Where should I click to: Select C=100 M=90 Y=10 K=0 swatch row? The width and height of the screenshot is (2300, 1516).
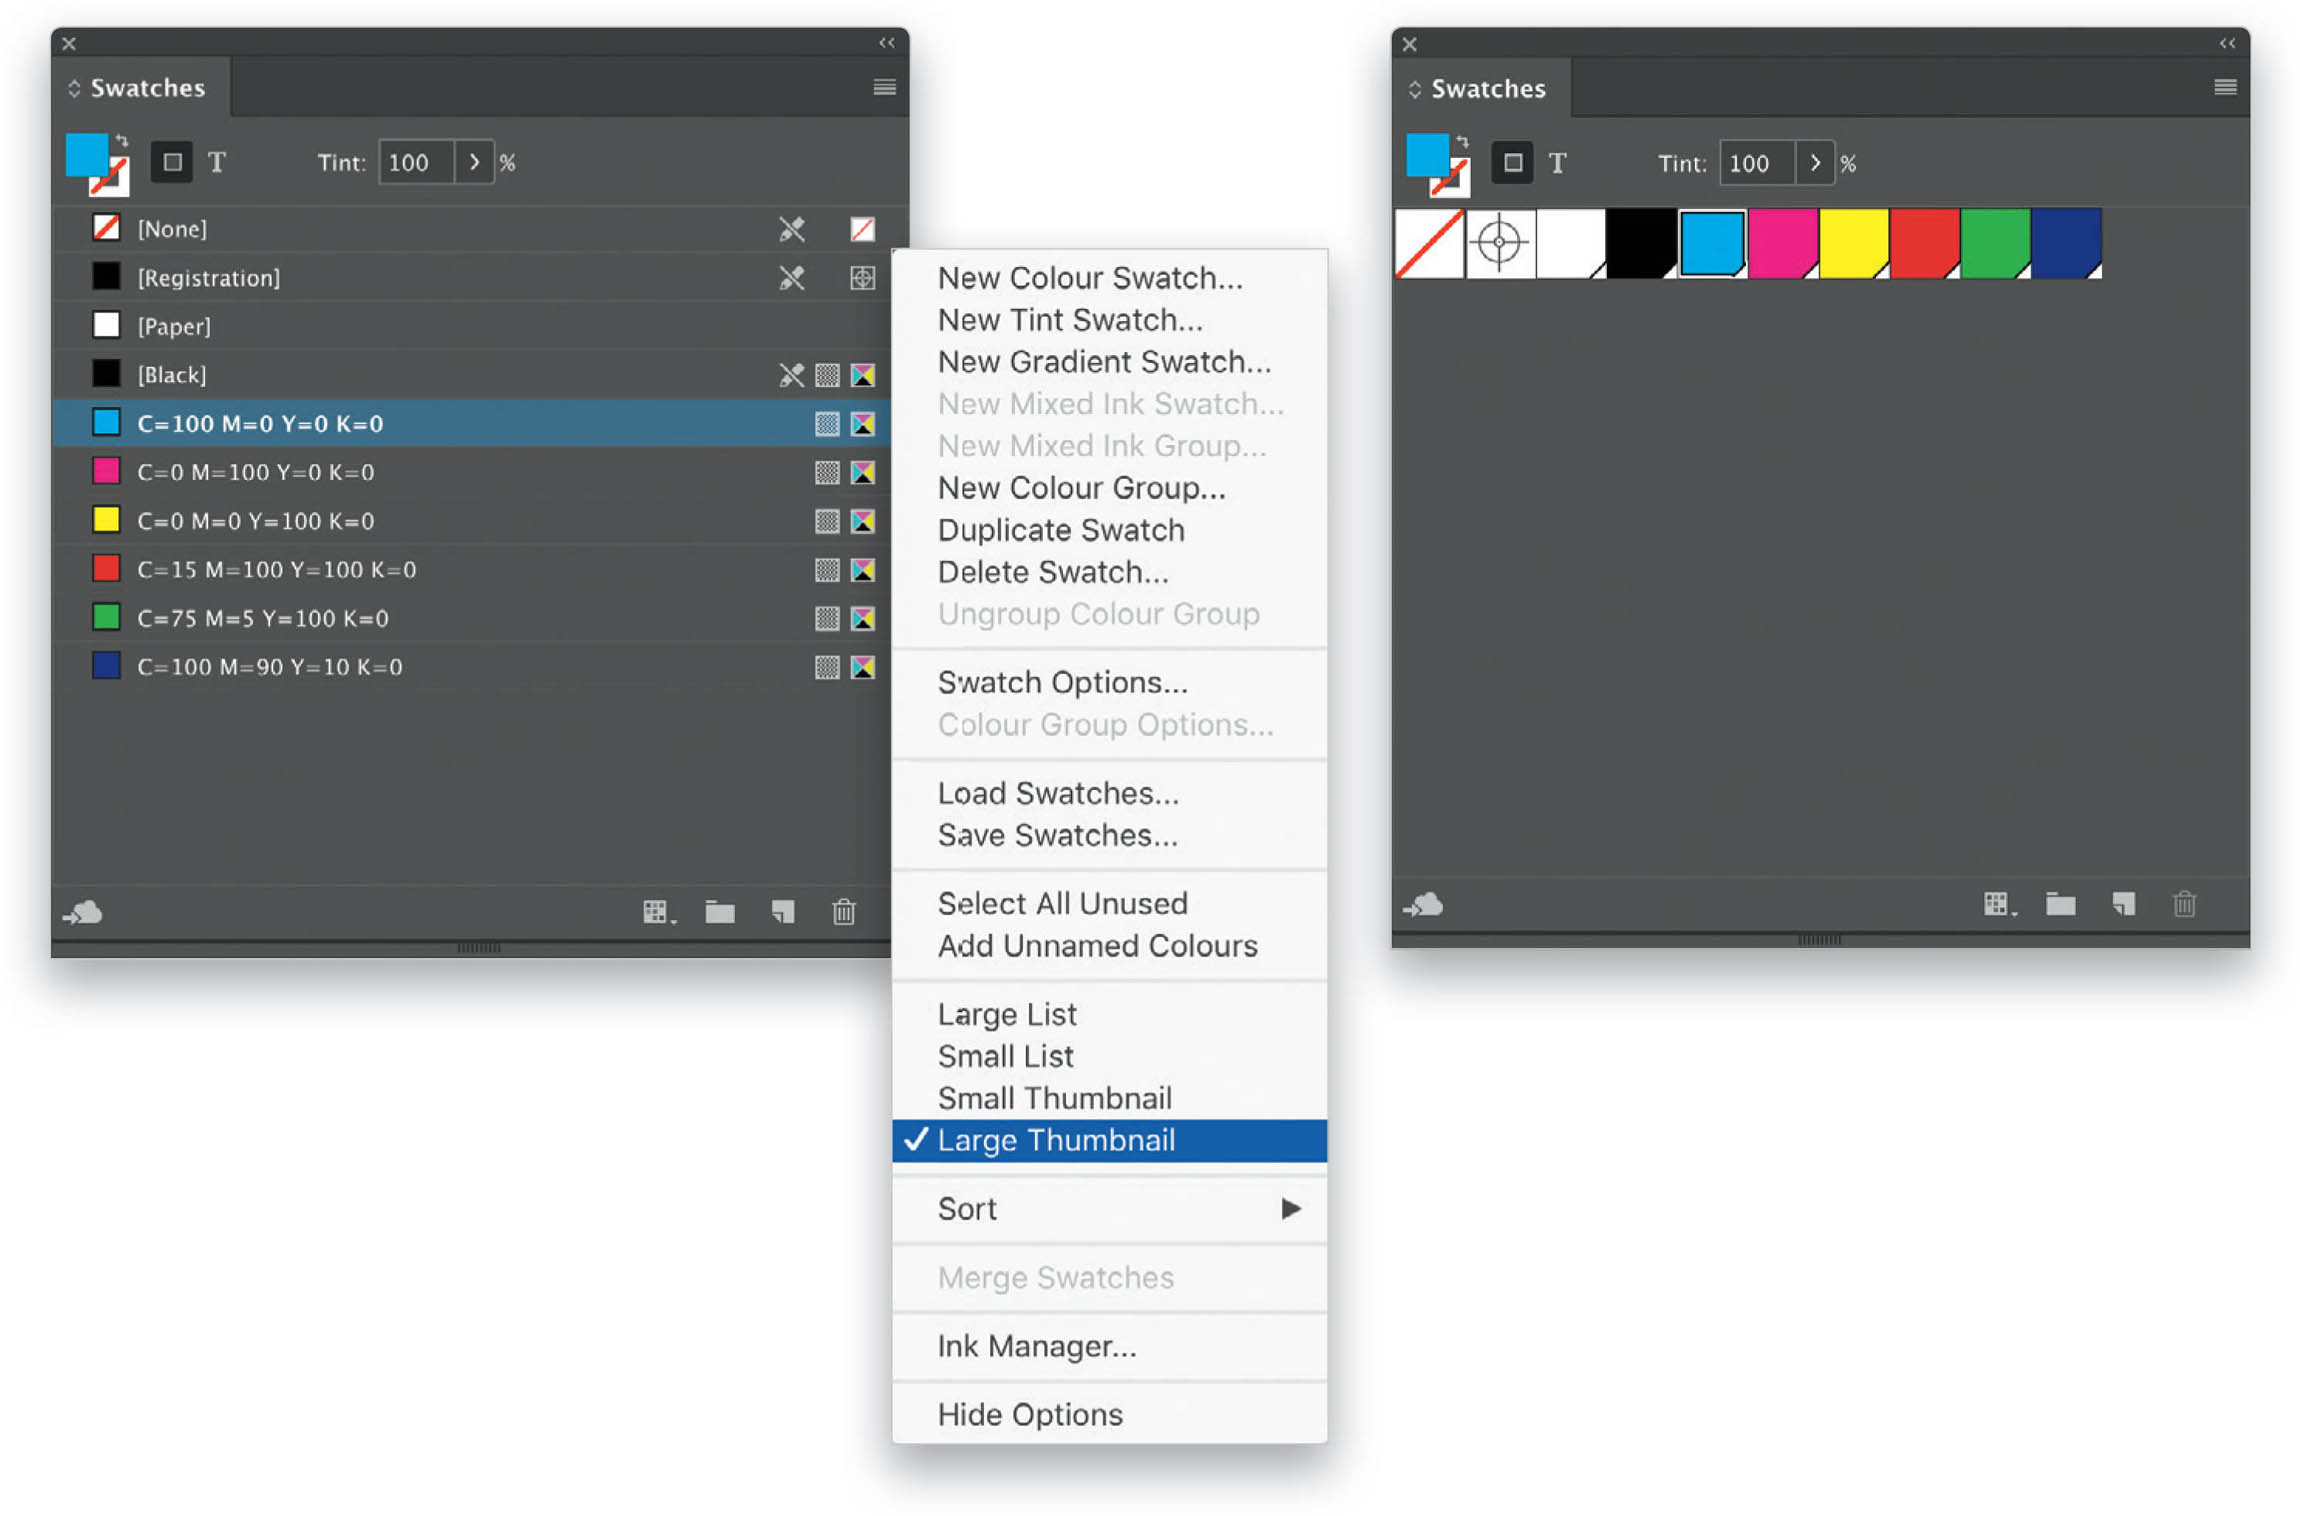pyautogui.click(x=471, y=667)
